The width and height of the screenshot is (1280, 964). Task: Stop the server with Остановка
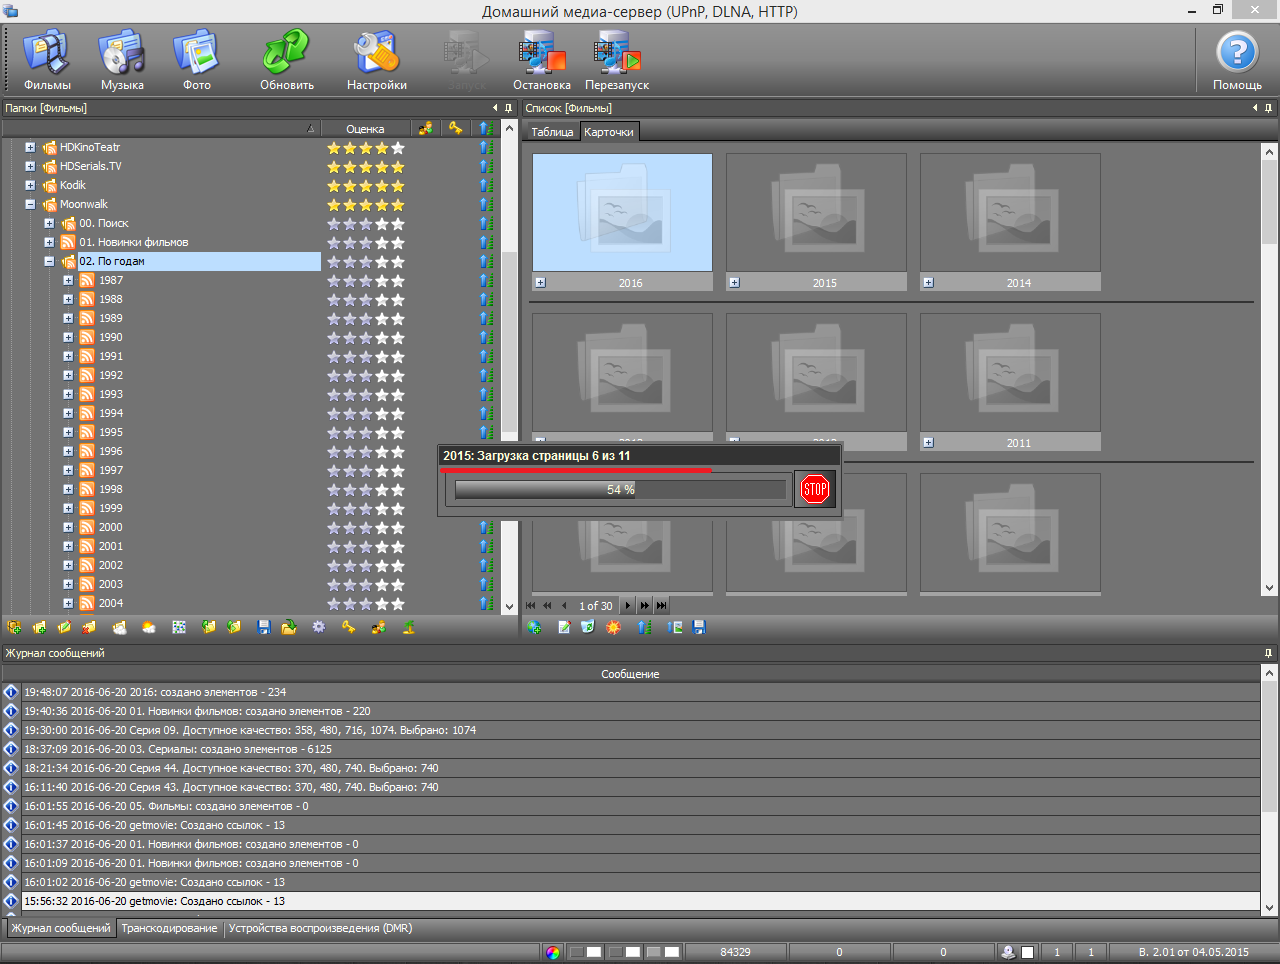(x=541, y=61)
